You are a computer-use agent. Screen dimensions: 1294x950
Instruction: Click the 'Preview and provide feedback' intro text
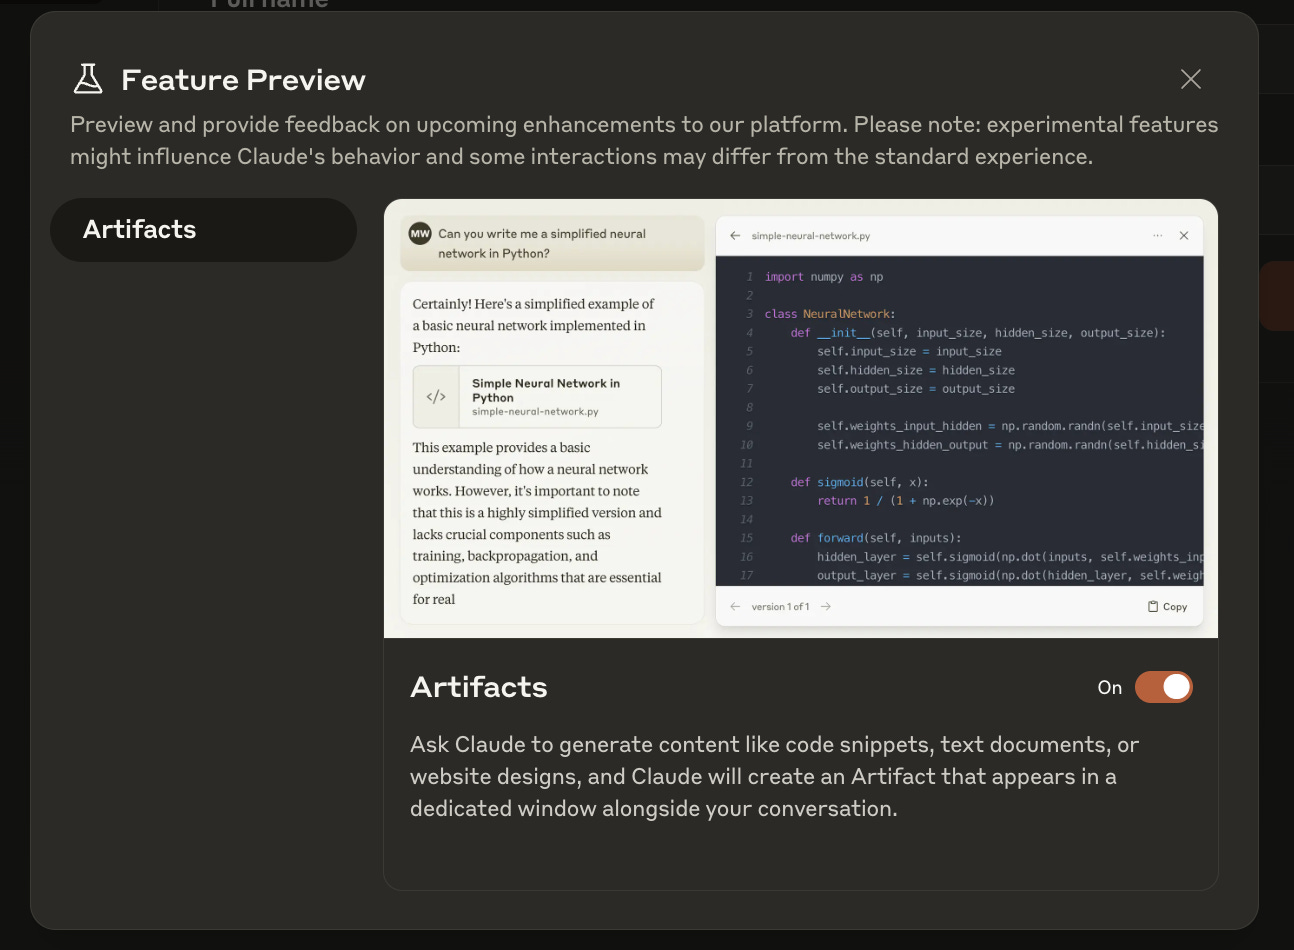(x=644, y=141)
